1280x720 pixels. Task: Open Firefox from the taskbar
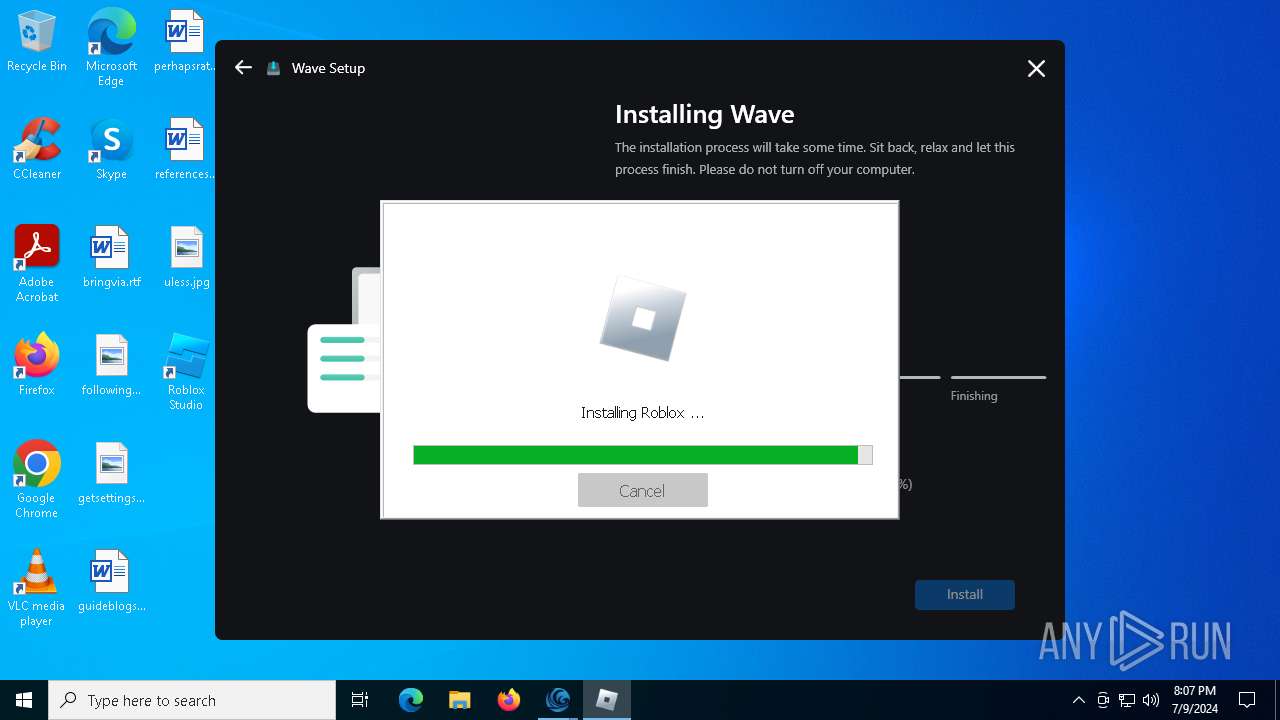pos(509,700)
